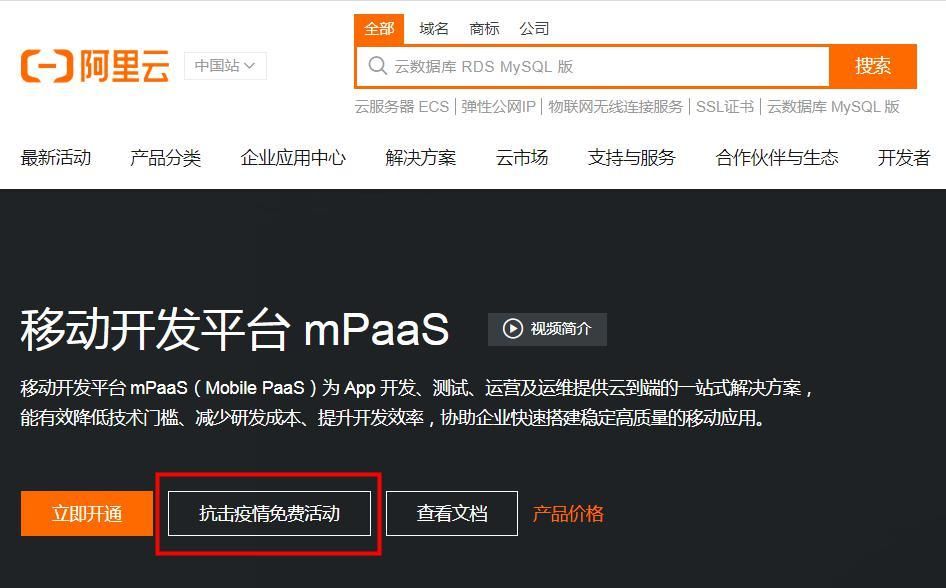Focus the search input field
The image size is (946, 588).
click(x=600, y=66)
